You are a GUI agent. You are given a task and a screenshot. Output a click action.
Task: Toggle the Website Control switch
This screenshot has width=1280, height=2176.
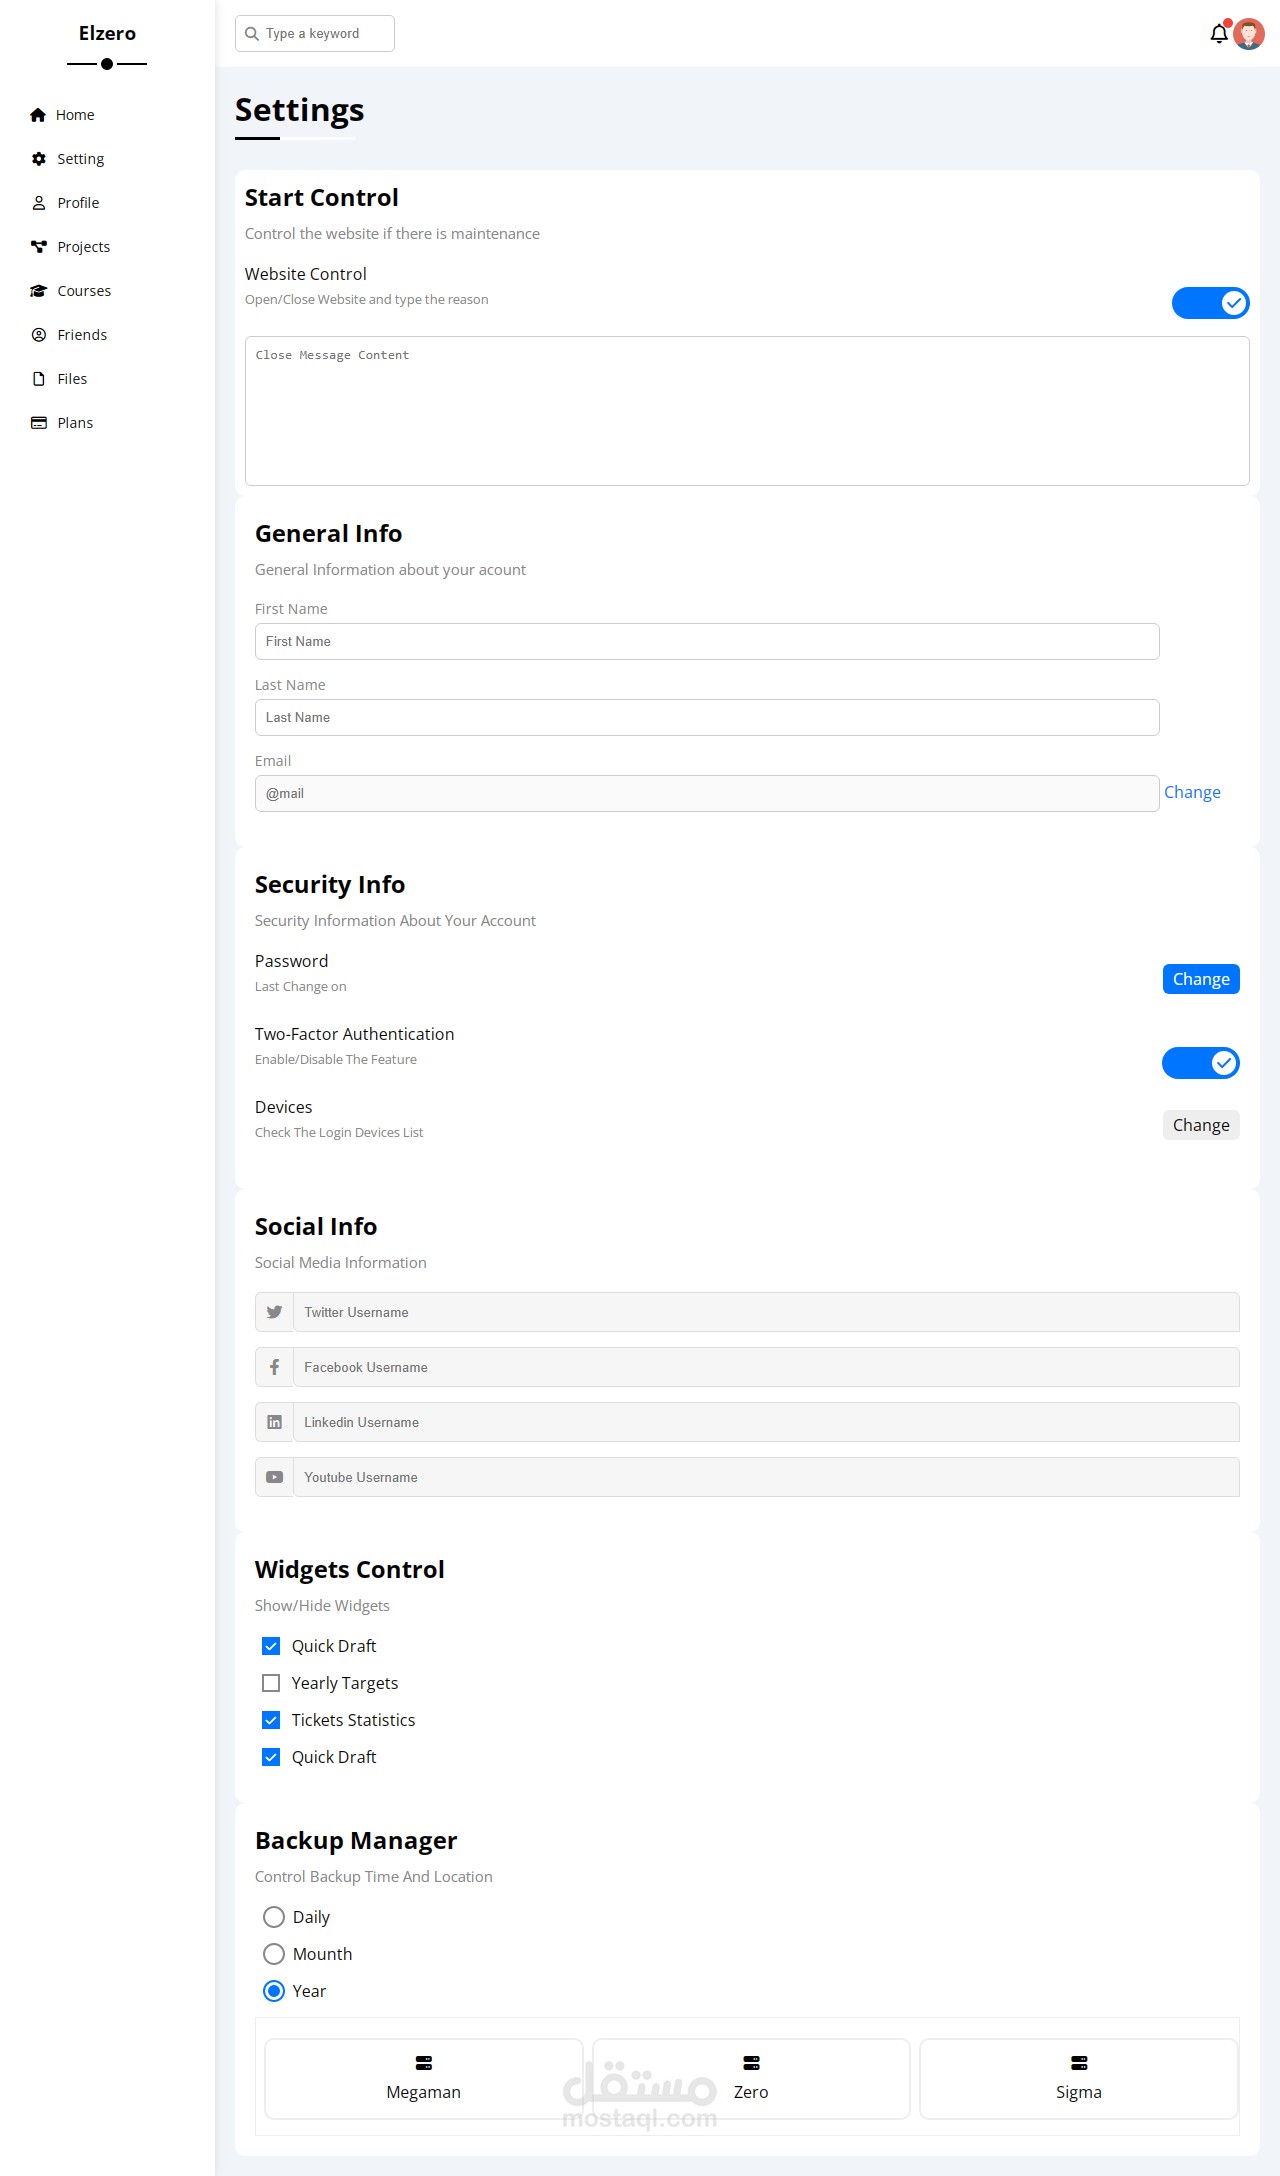[1211, 303]
